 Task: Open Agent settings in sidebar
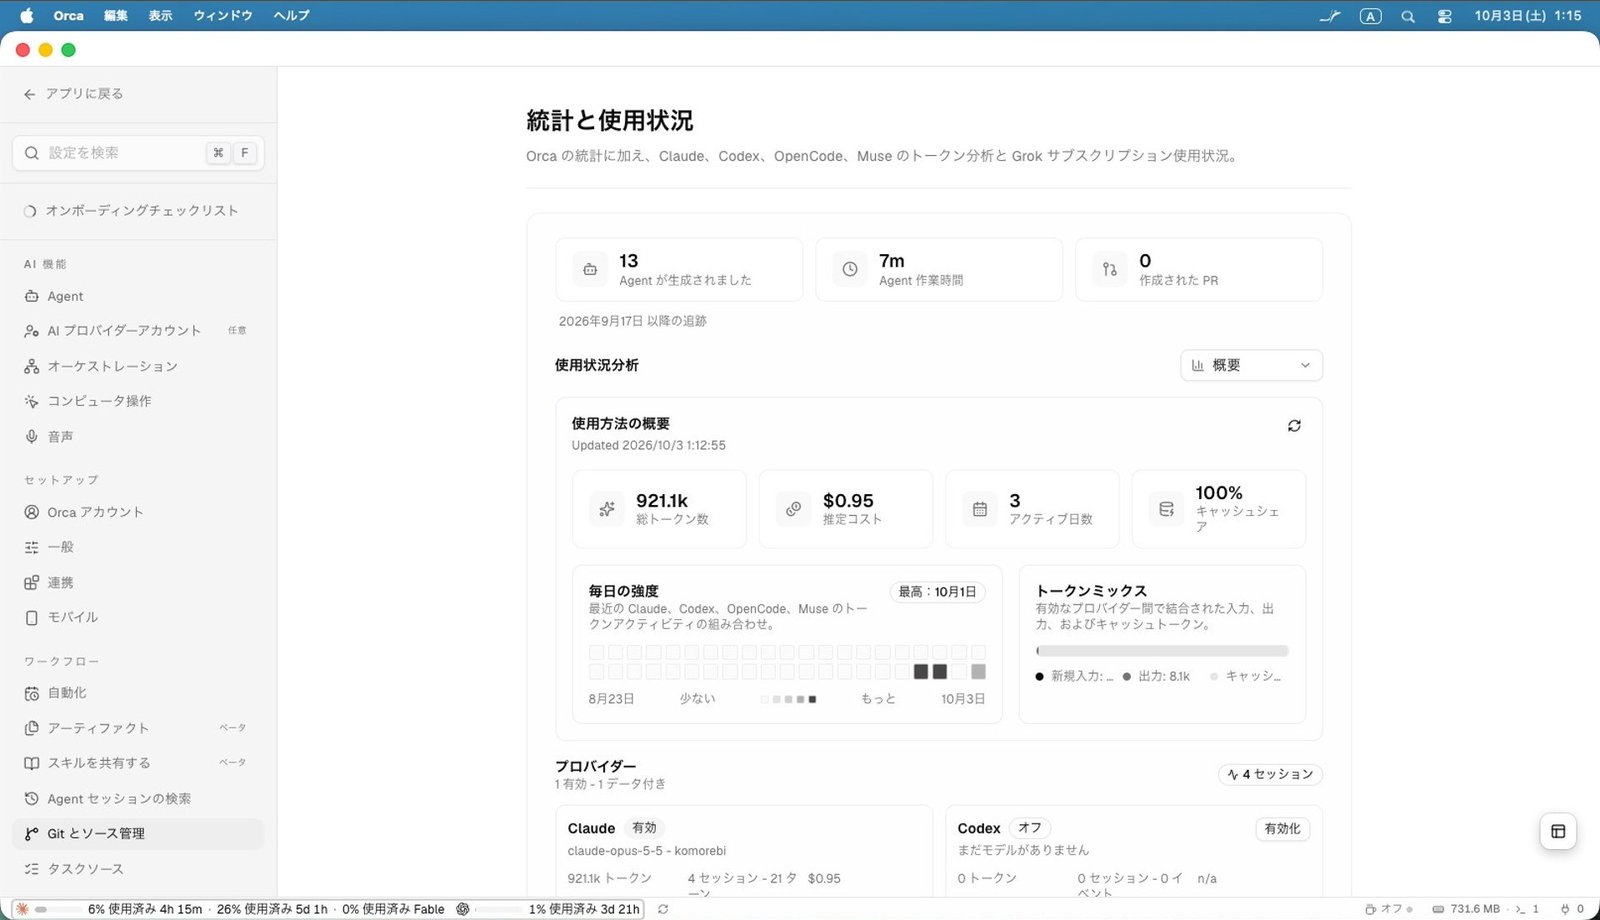click(138, 296)
